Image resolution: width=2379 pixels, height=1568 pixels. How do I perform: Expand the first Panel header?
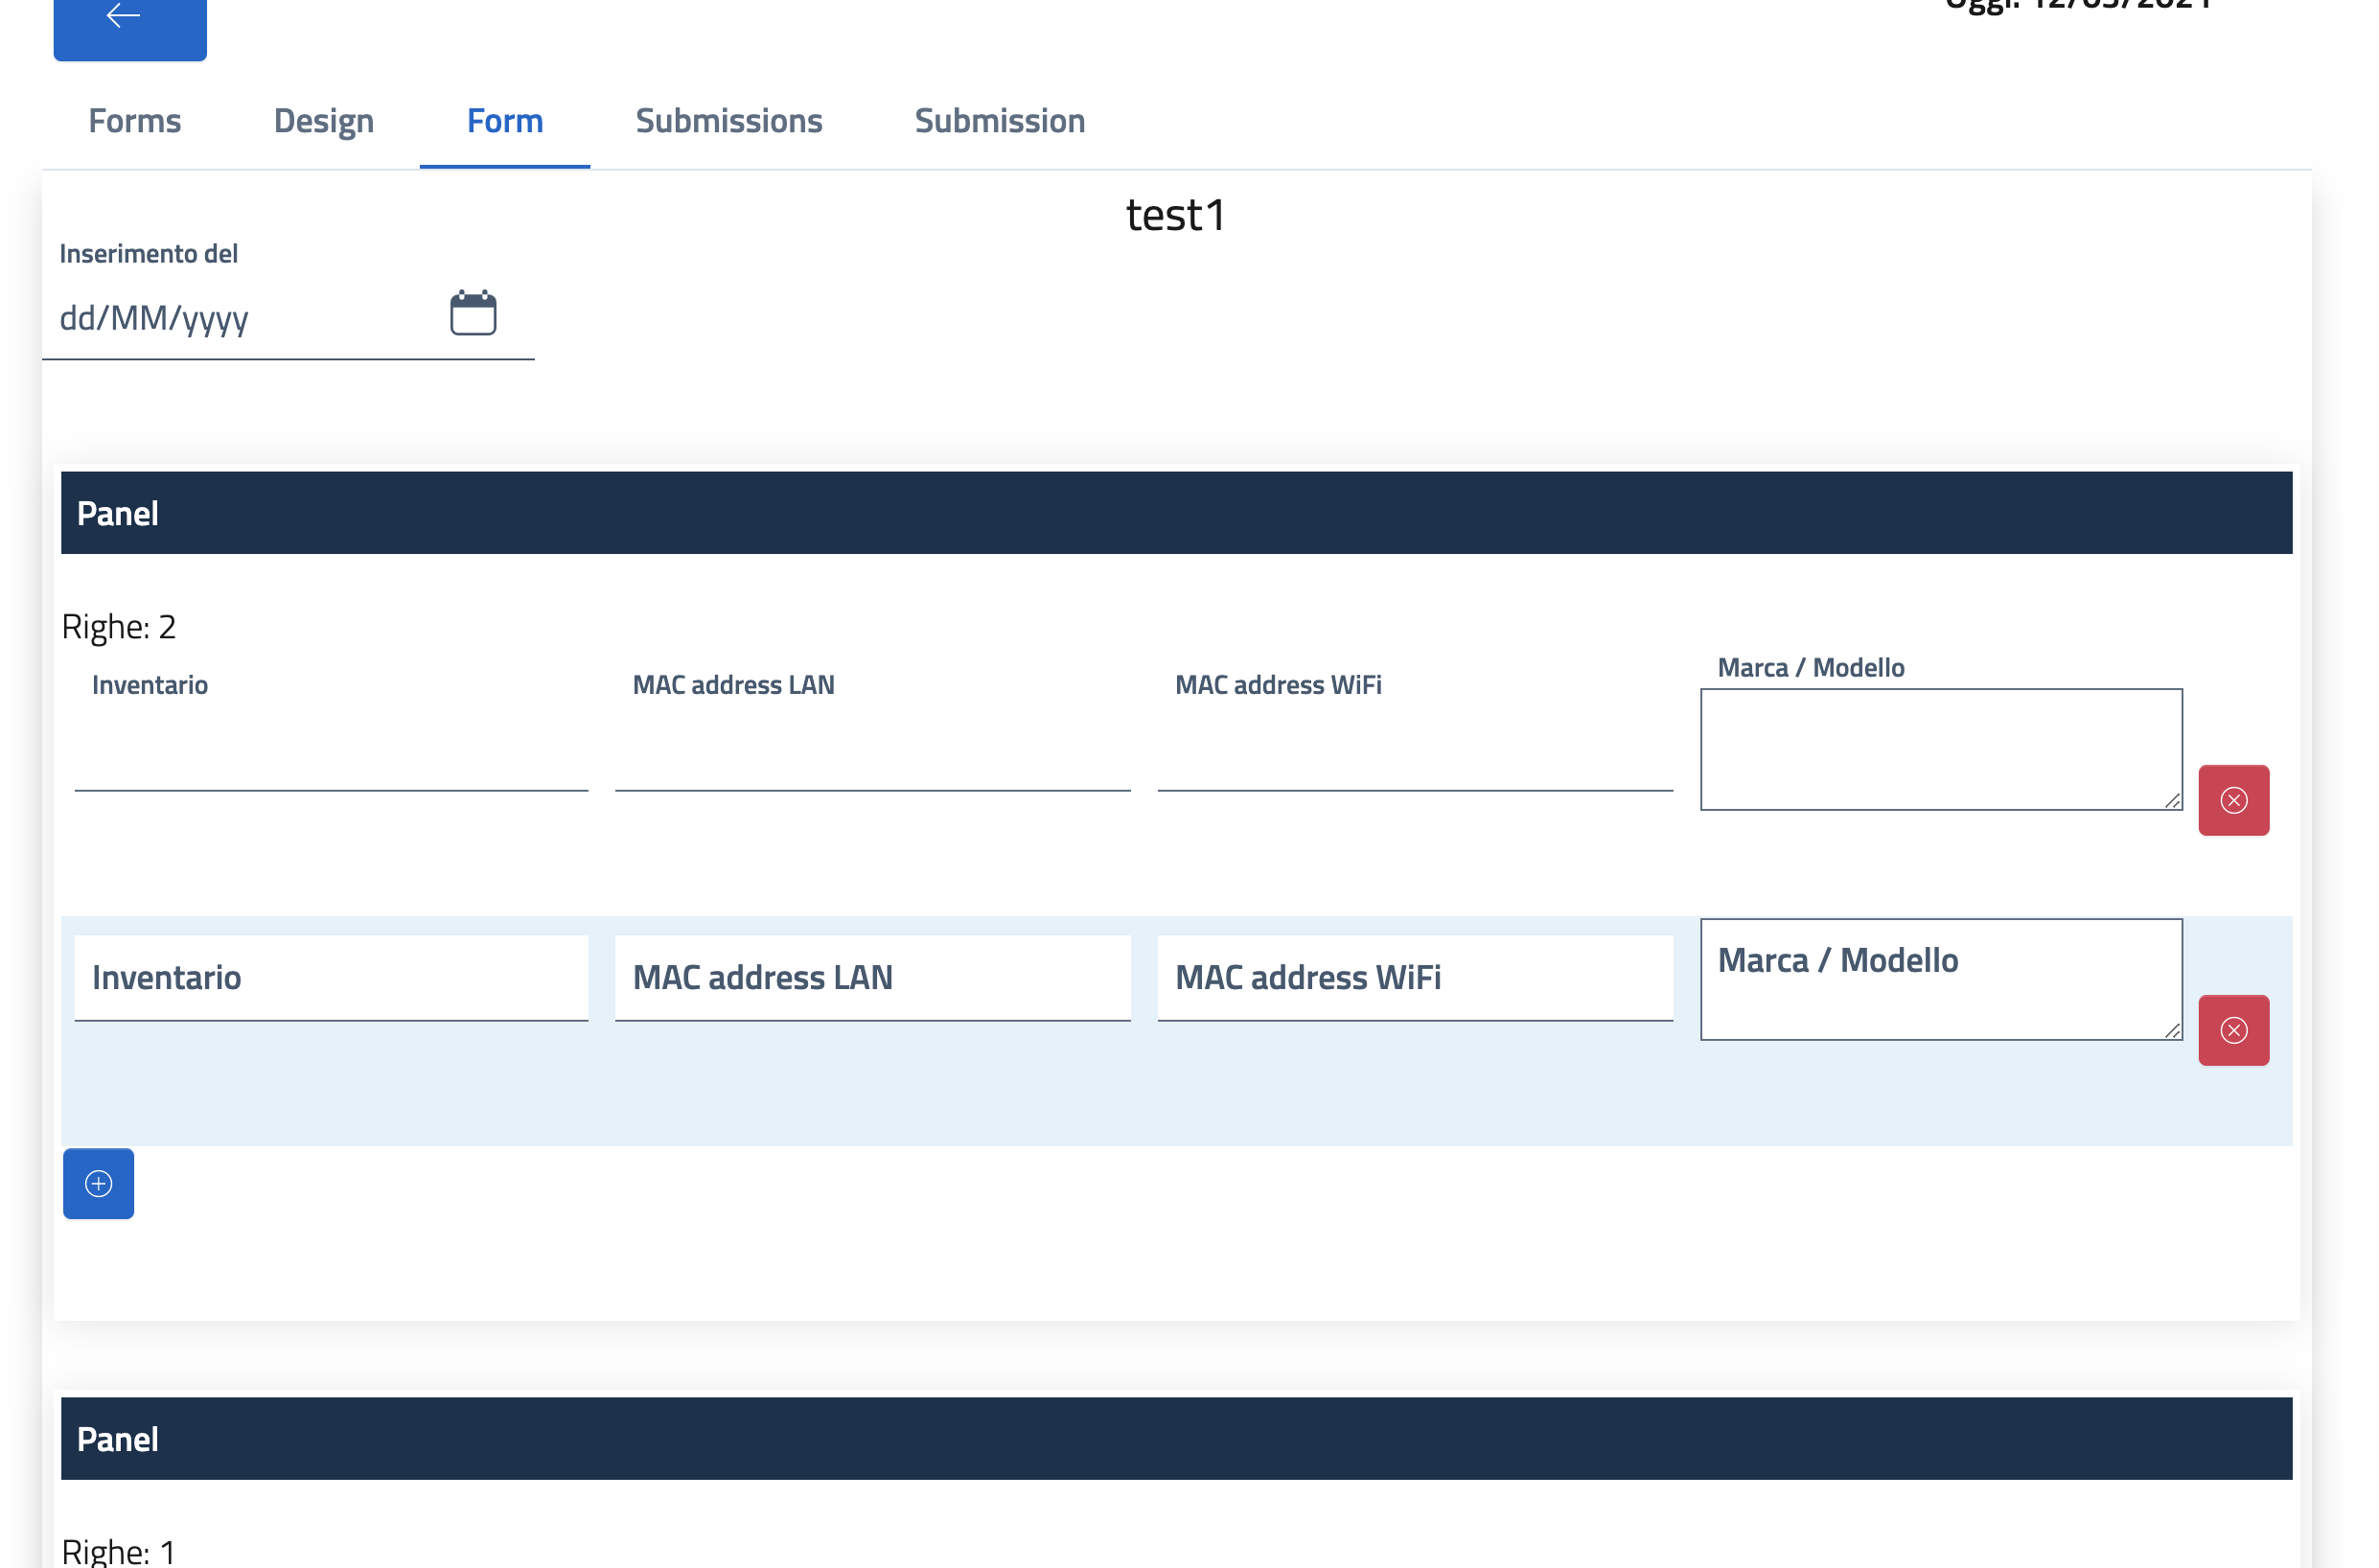1175,513
